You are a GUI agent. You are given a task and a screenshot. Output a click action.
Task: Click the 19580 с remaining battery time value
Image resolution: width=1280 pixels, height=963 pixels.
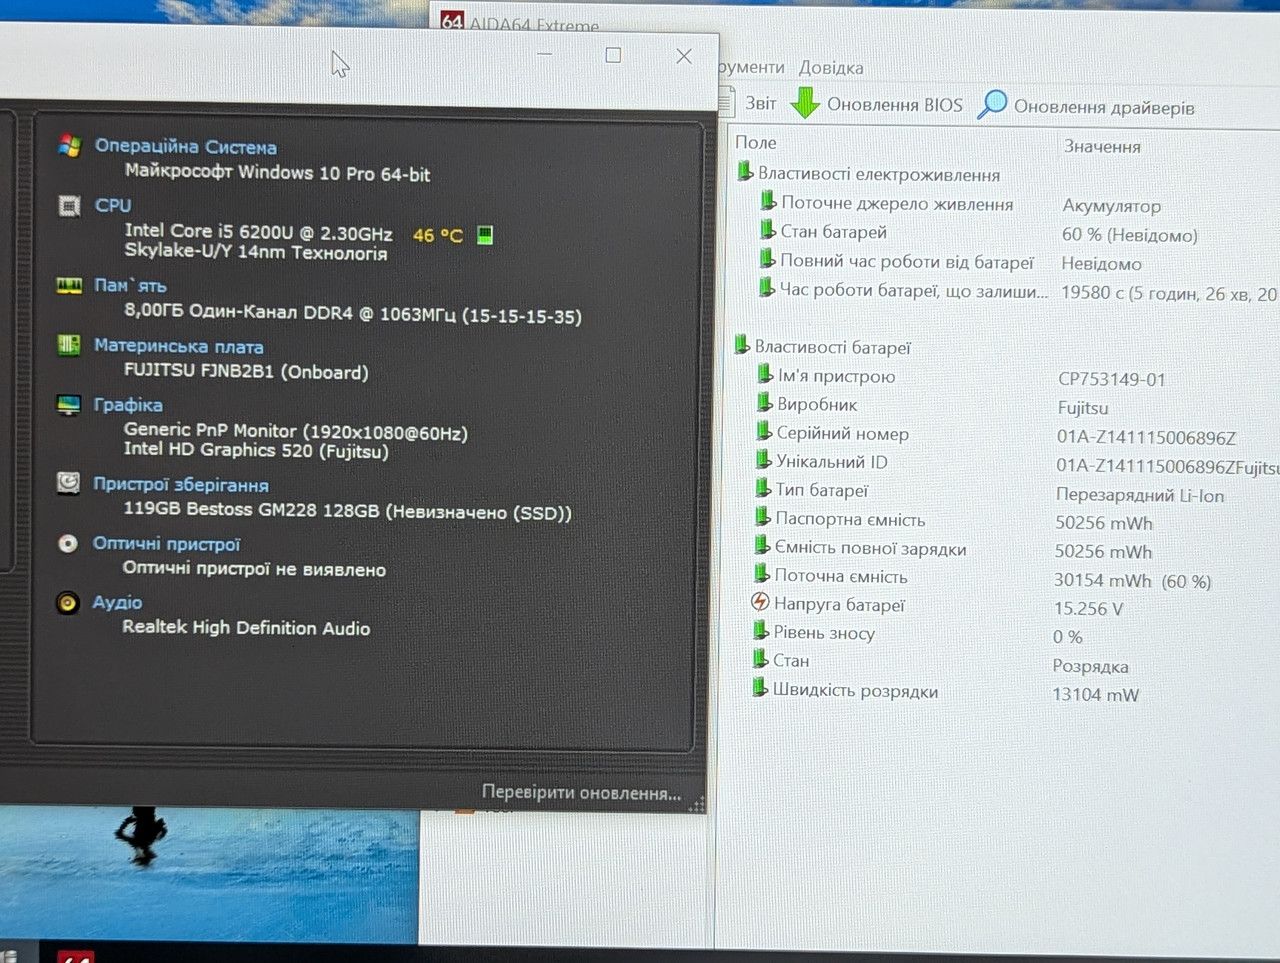tap(1169, 293)
